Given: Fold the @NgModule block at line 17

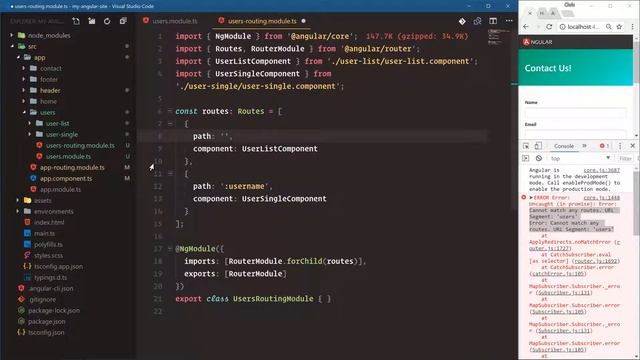Looking at the screenshot, I should [x=170, y=248].
